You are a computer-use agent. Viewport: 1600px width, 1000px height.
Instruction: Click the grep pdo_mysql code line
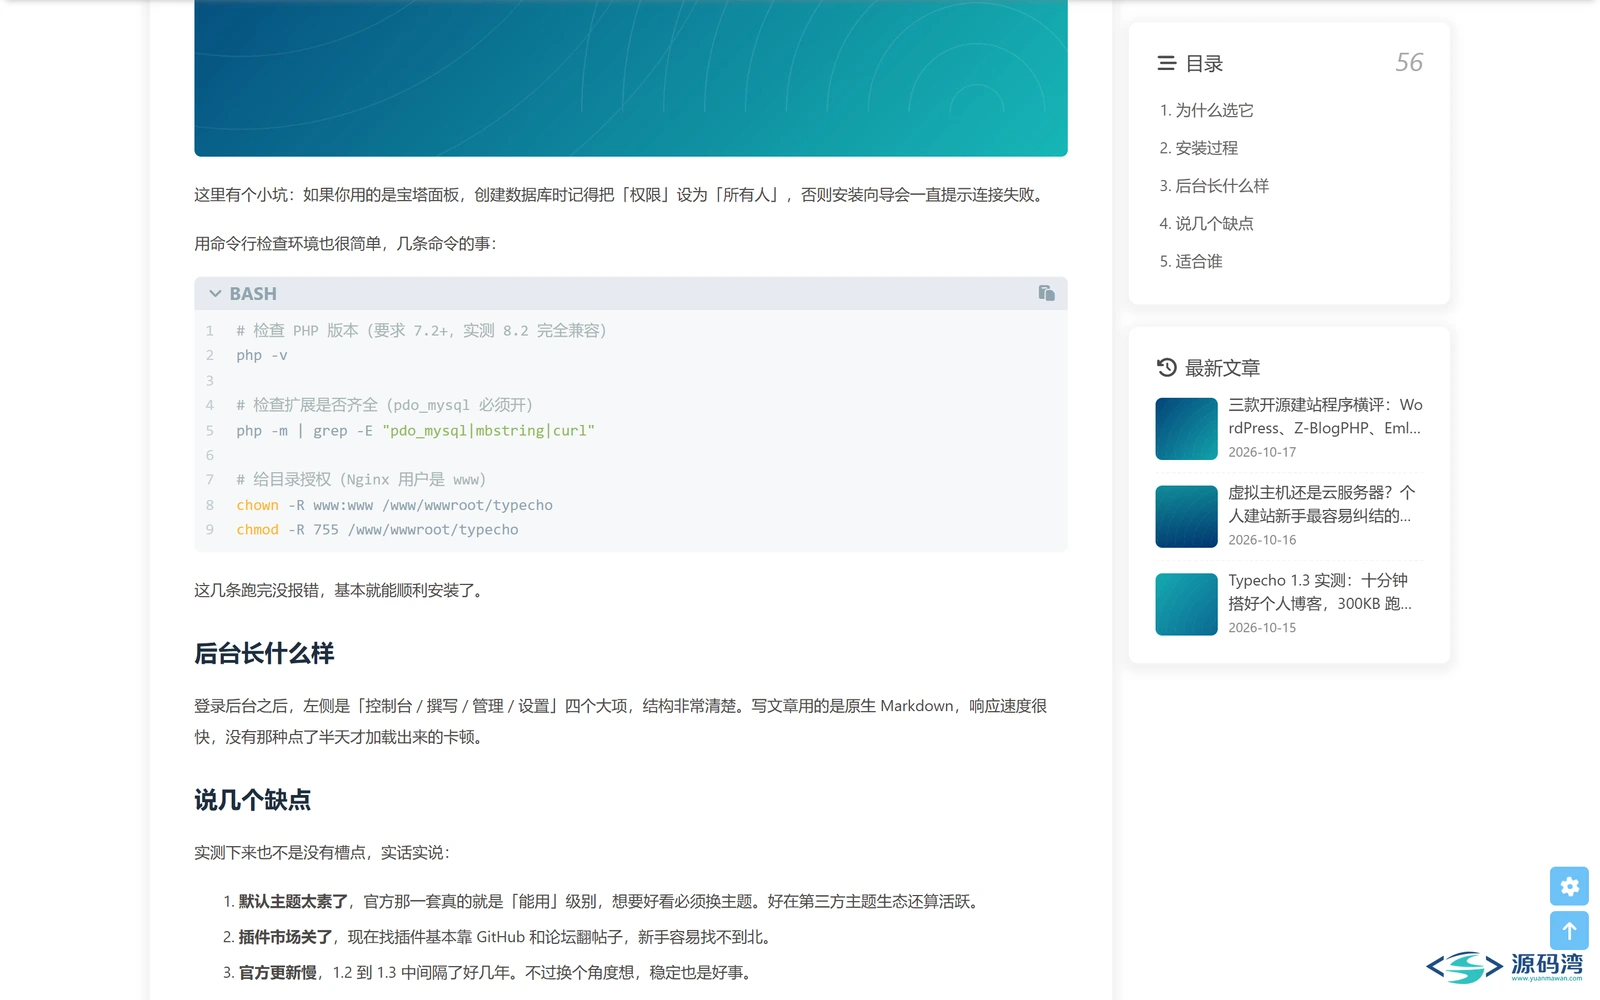[415, 431]
